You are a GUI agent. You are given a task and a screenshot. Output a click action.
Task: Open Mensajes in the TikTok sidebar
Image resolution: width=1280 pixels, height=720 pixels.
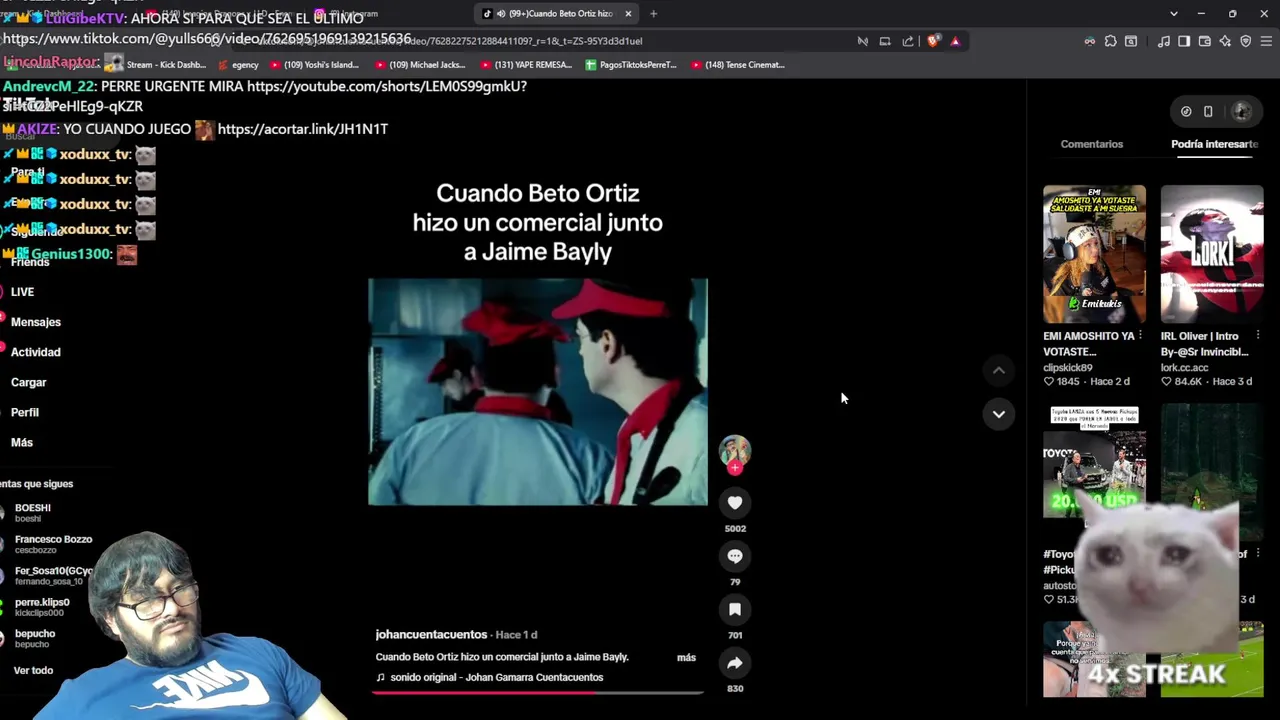point(36,322)
